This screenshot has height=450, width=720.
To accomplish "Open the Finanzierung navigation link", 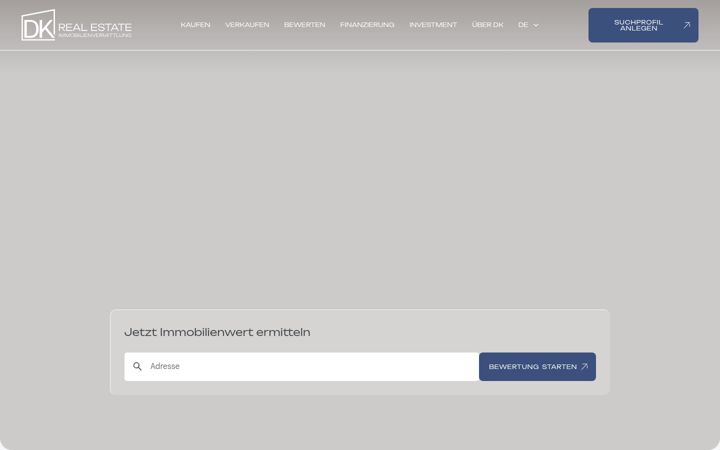I will 367,25.
